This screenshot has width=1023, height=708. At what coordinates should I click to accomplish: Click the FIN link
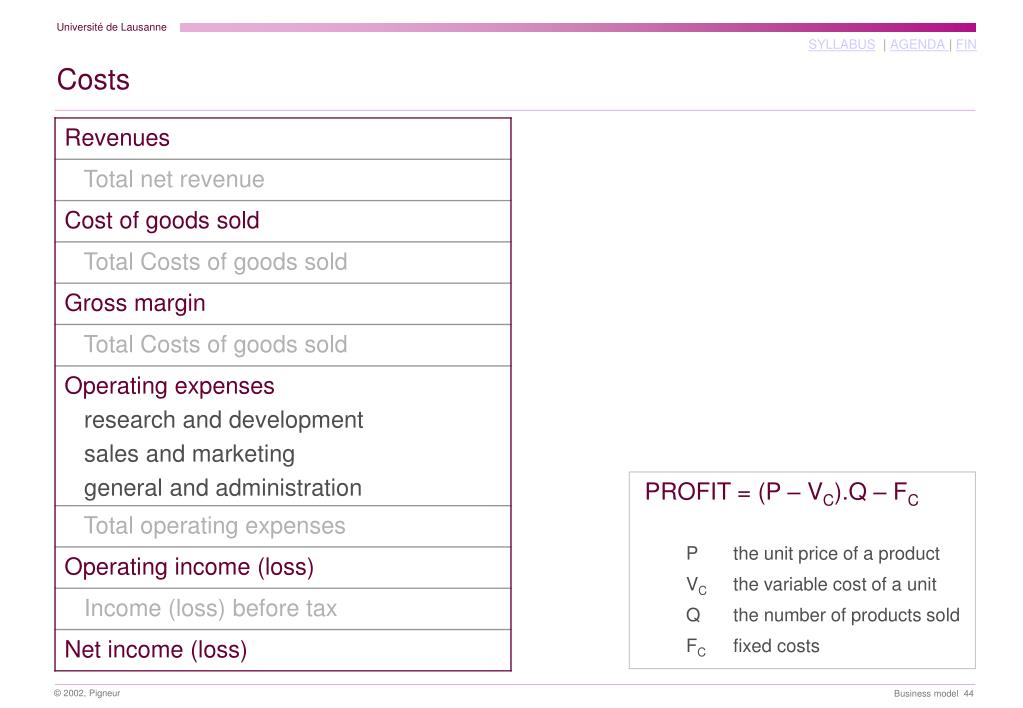point(966,44)
